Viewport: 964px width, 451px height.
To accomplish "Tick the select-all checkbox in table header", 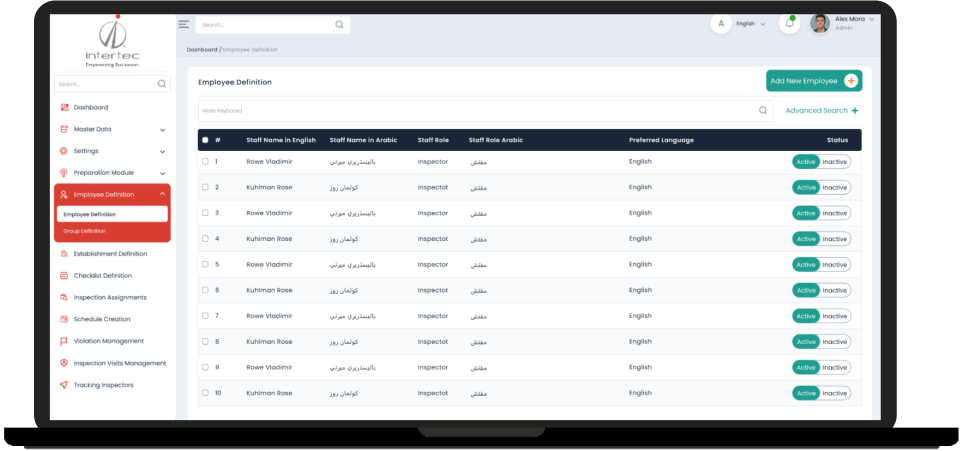I will (205, 140).
